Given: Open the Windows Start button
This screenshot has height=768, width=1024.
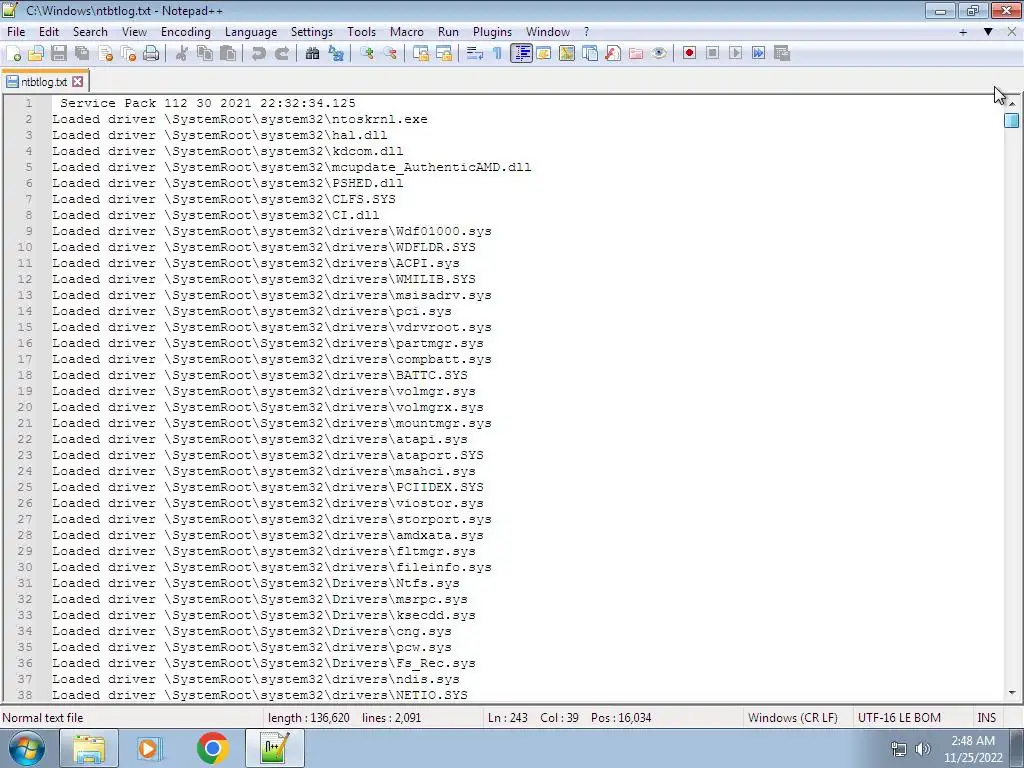Looking at the screenshot, I should (26, 748).
